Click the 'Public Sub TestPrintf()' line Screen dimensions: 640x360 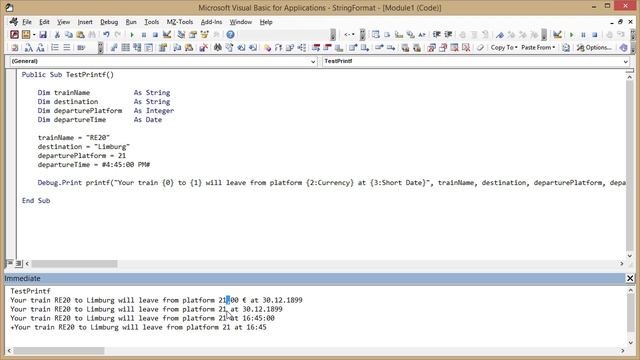tap(68, 75)
